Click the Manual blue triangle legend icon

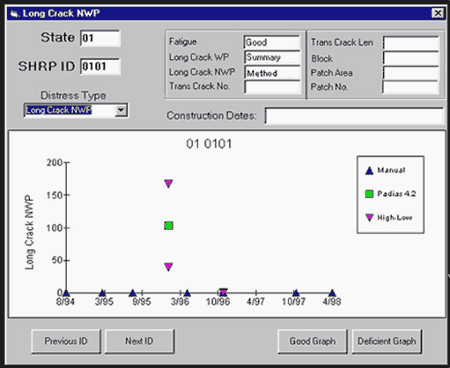[369, 171]
